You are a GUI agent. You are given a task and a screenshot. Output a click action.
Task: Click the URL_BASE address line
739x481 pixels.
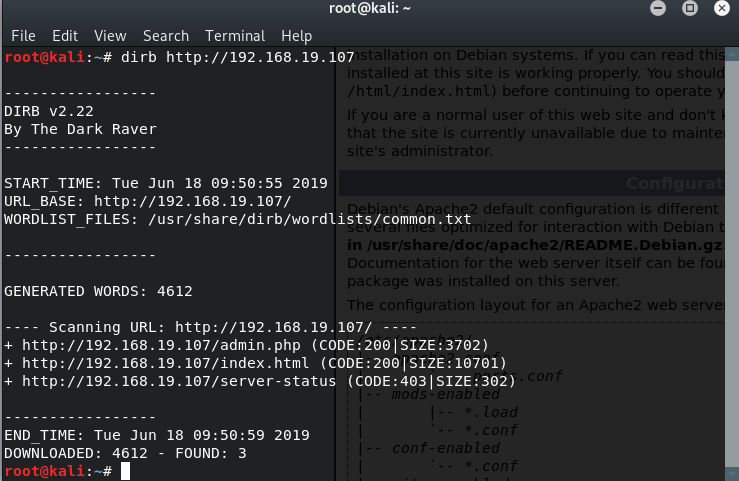pos(148,201)
